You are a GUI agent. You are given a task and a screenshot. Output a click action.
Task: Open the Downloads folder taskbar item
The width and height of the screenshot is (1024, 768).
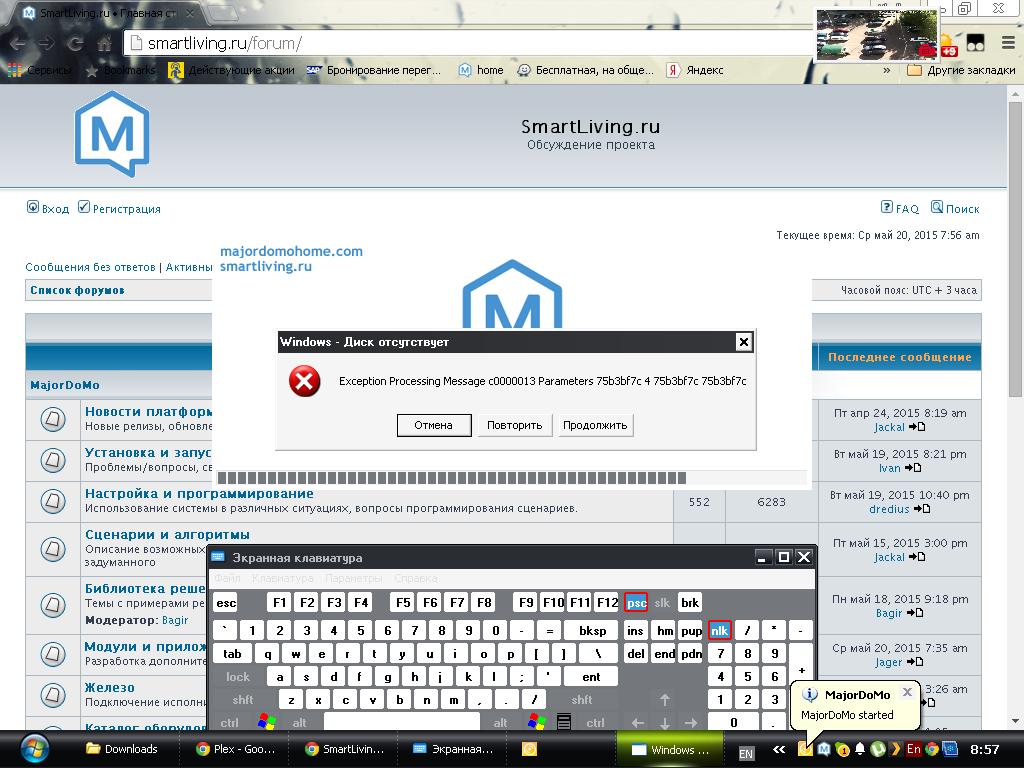[x=123, y=749]
